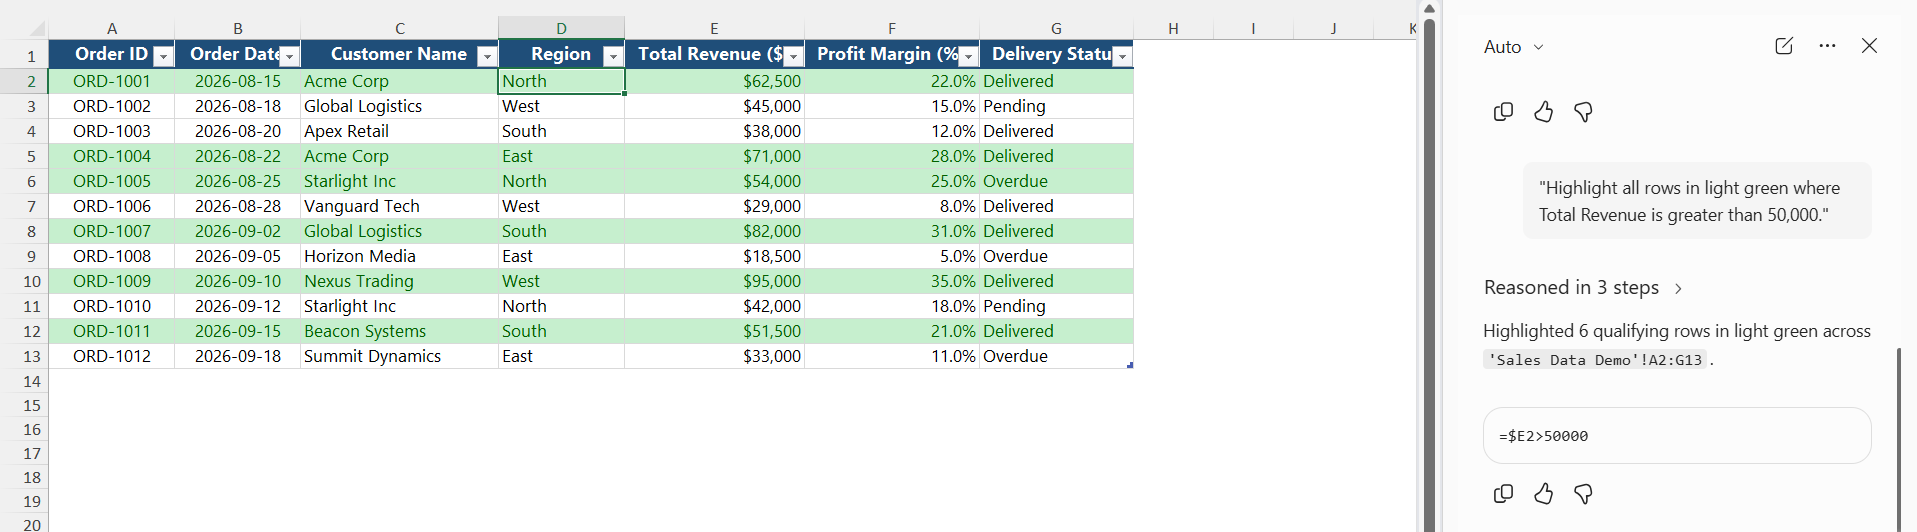Like the highlighted rows response
1917x532 pixels.
[1543, 494]
